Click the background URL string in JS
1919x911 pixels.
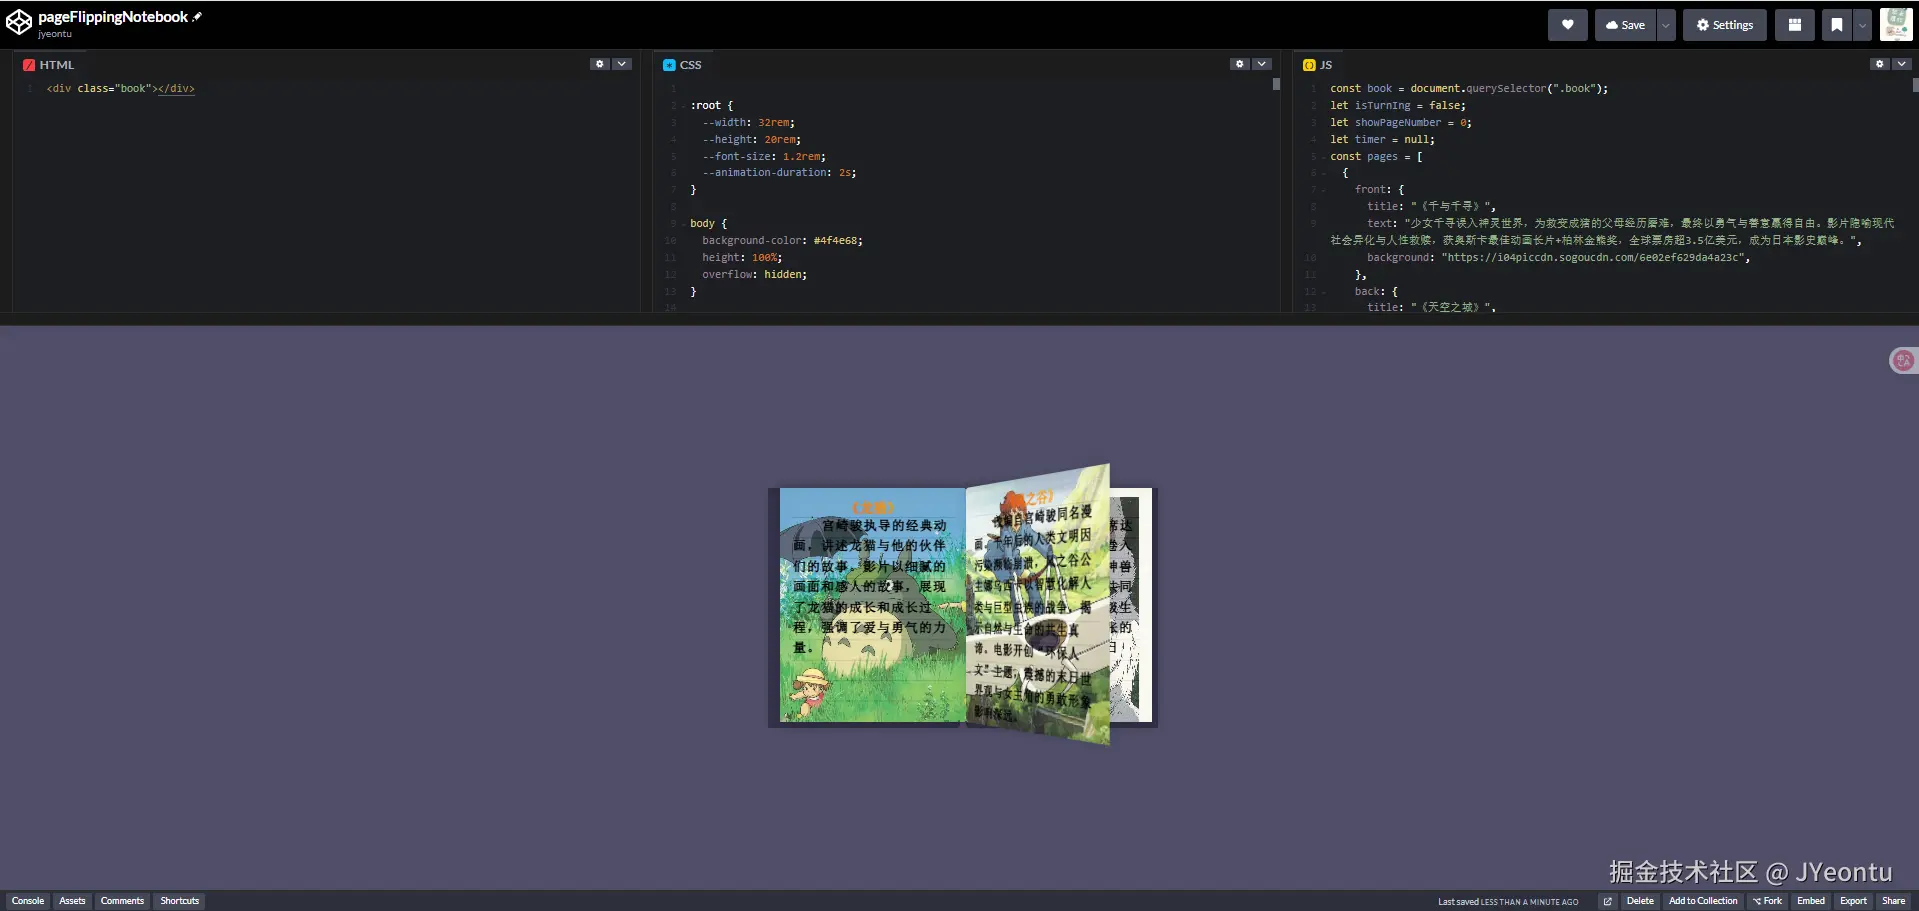[1594, 258]
